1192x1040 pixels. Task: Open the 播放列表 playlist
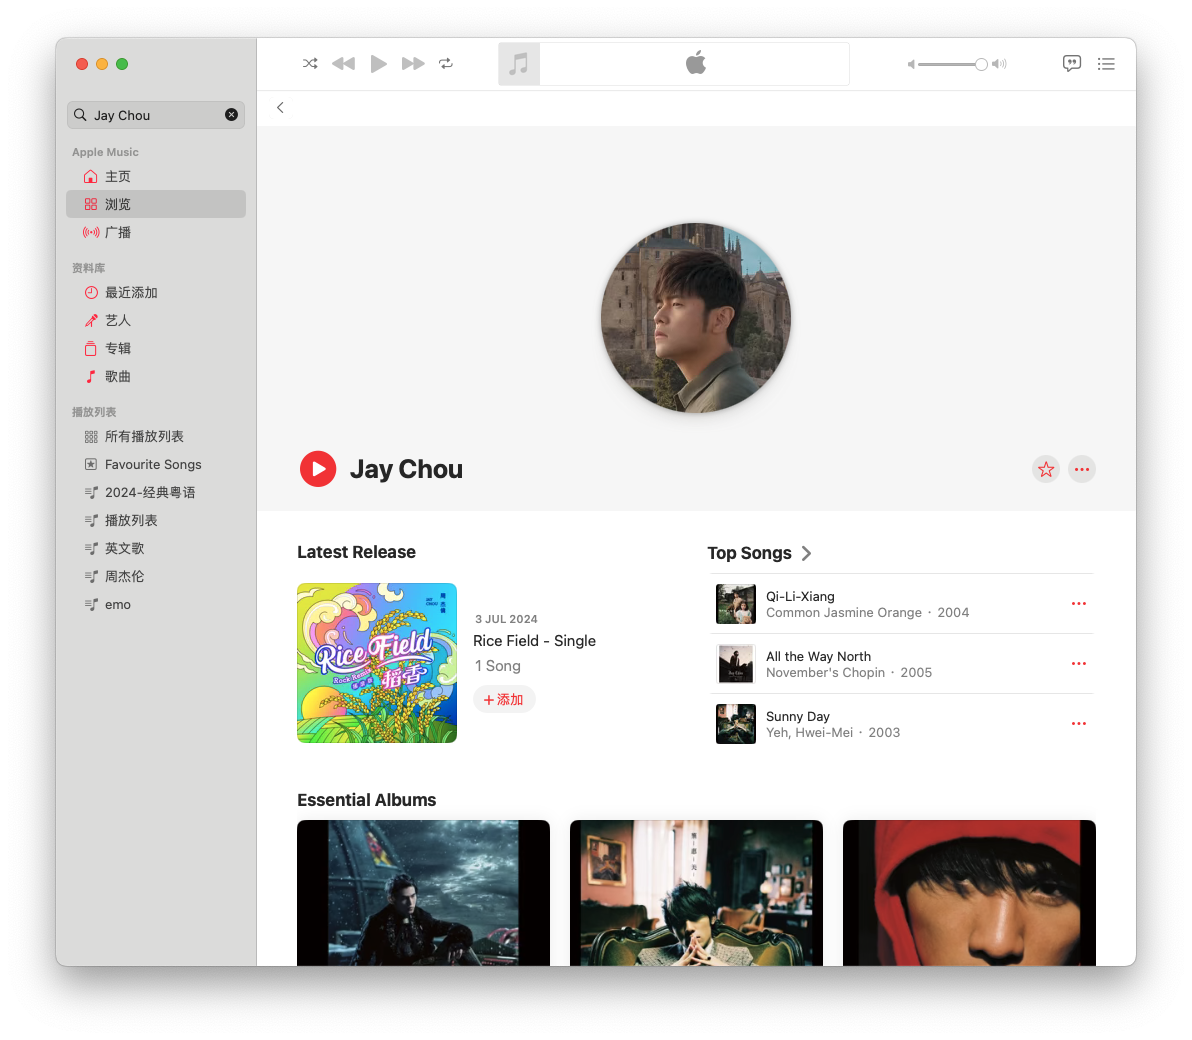coord(156,520)
